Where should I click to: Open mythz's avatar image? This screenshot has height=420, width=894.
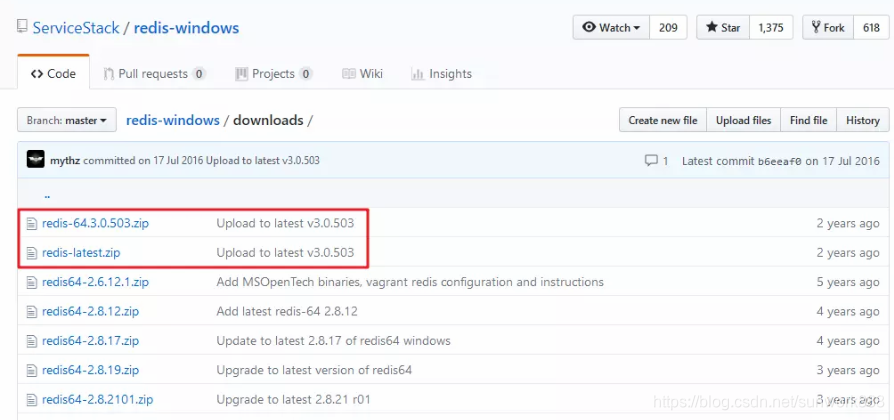click(35, 160)
